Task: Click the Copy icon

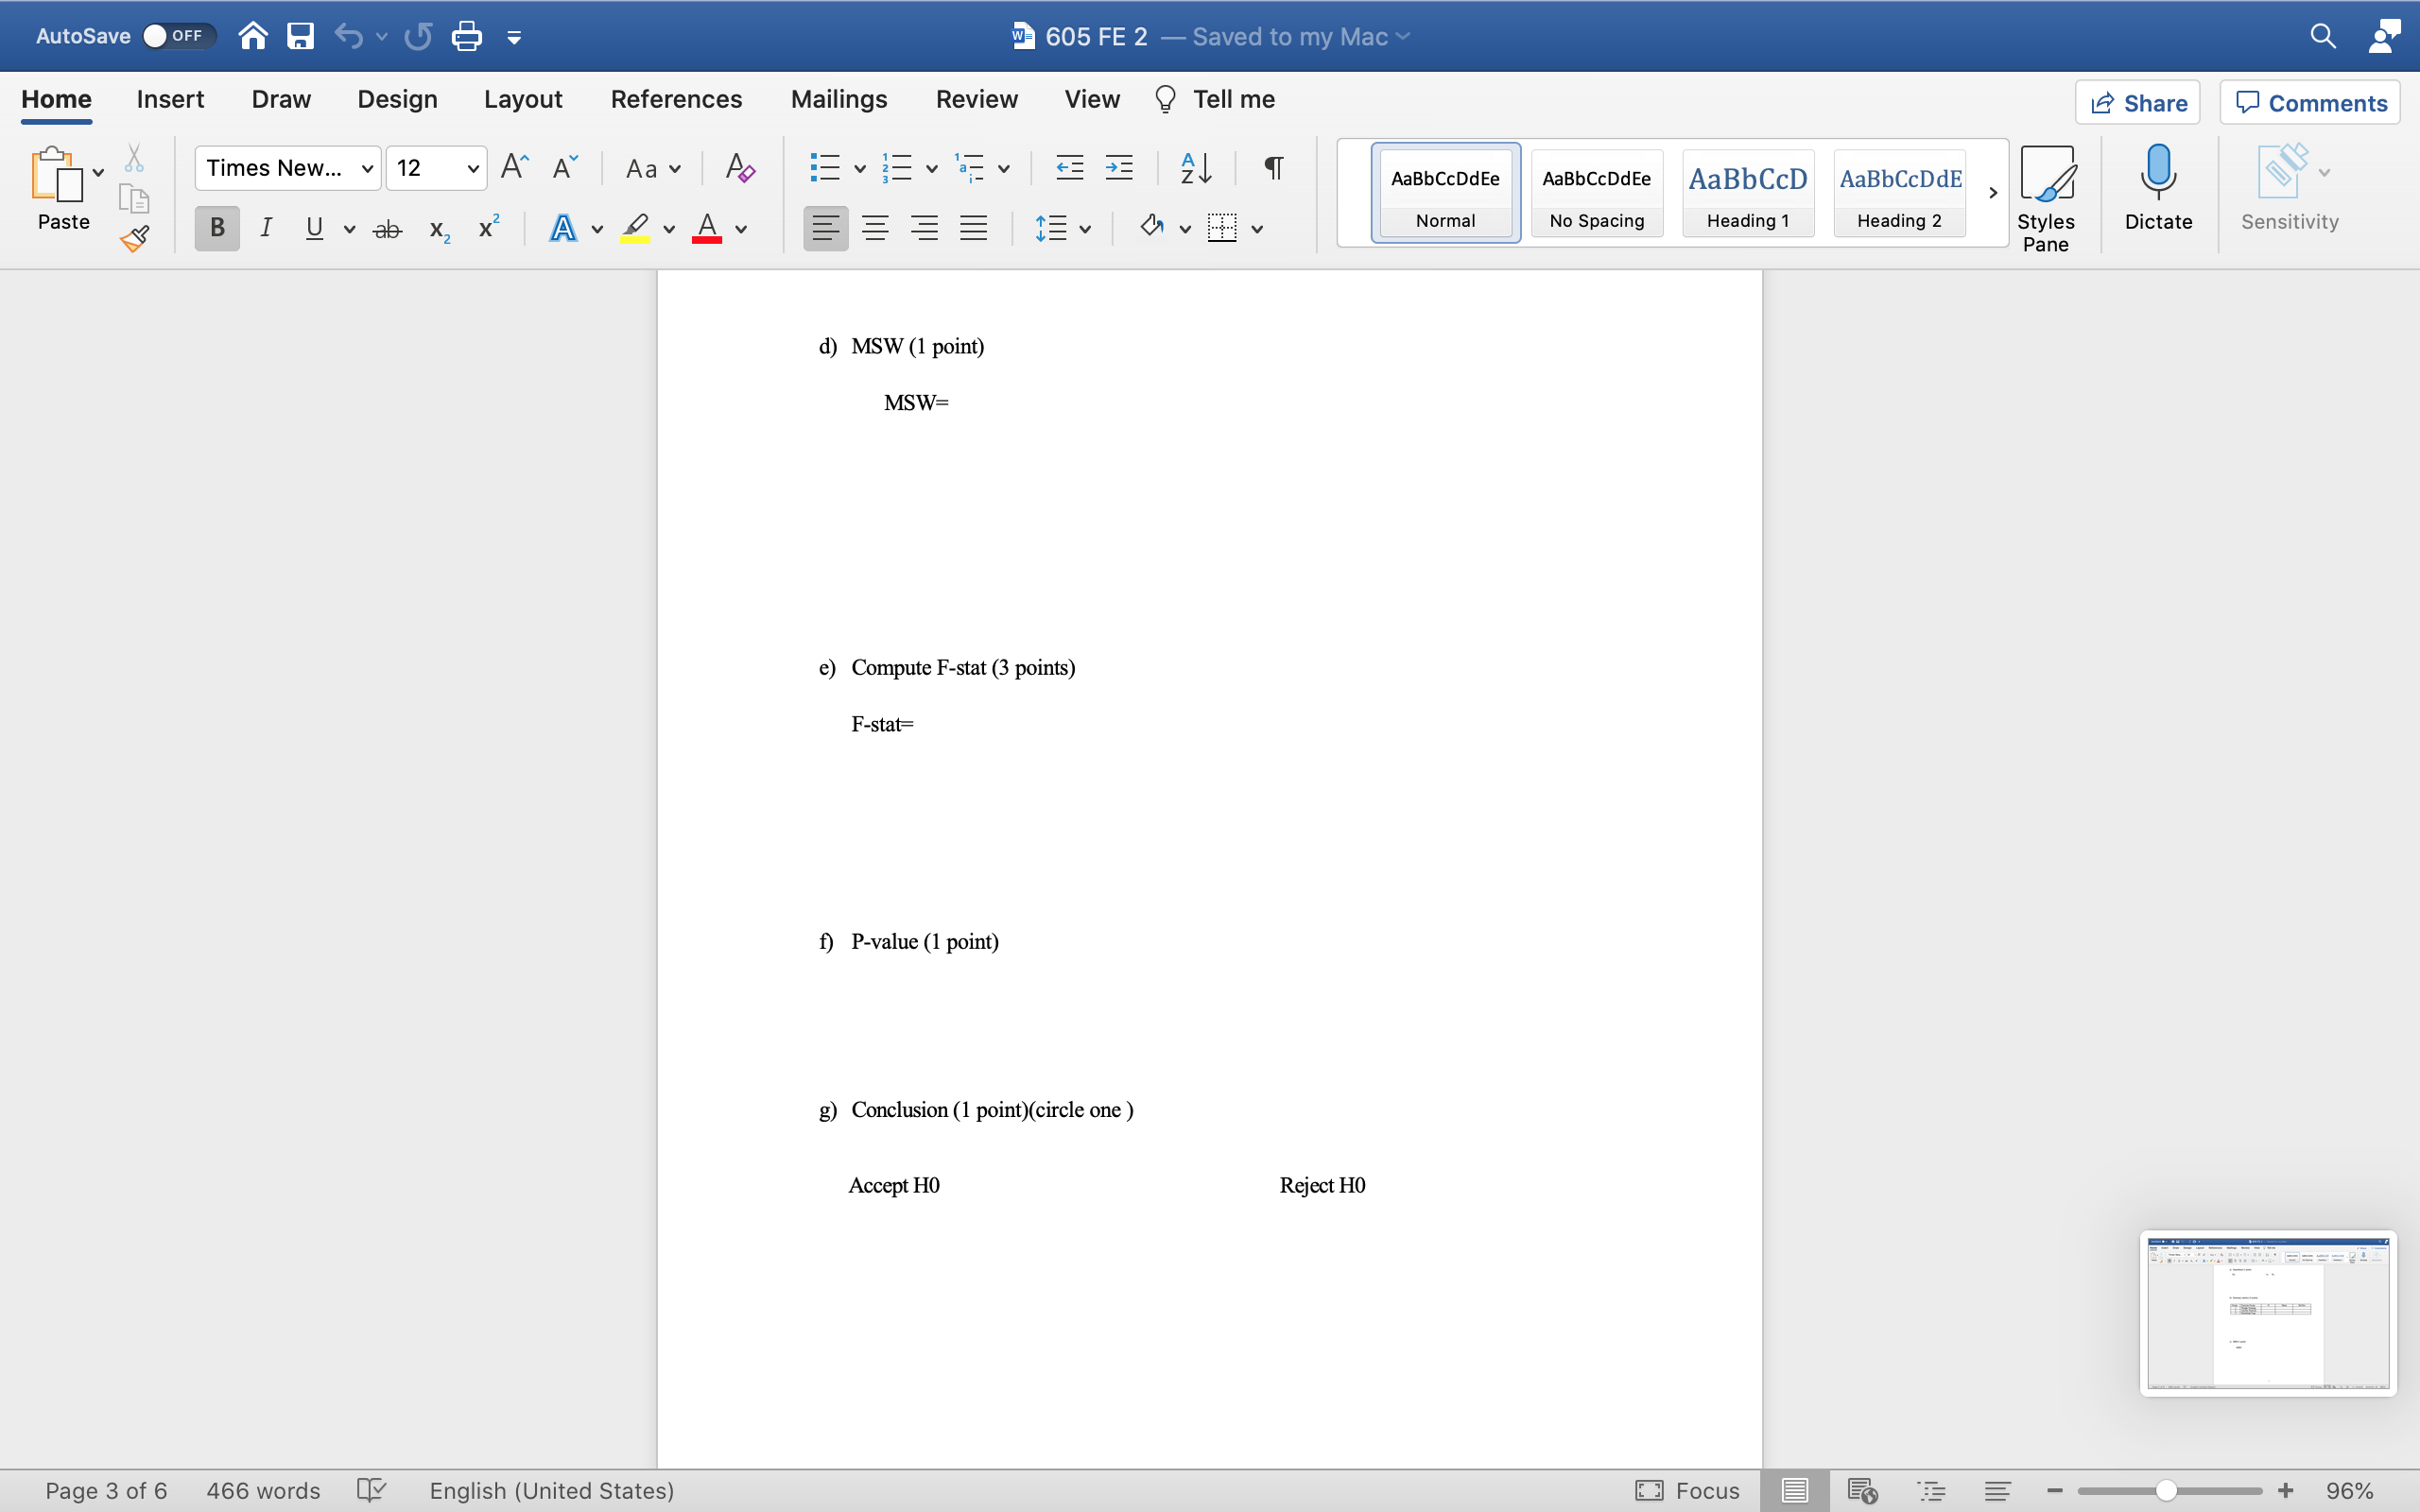Action: pos(135,198)
